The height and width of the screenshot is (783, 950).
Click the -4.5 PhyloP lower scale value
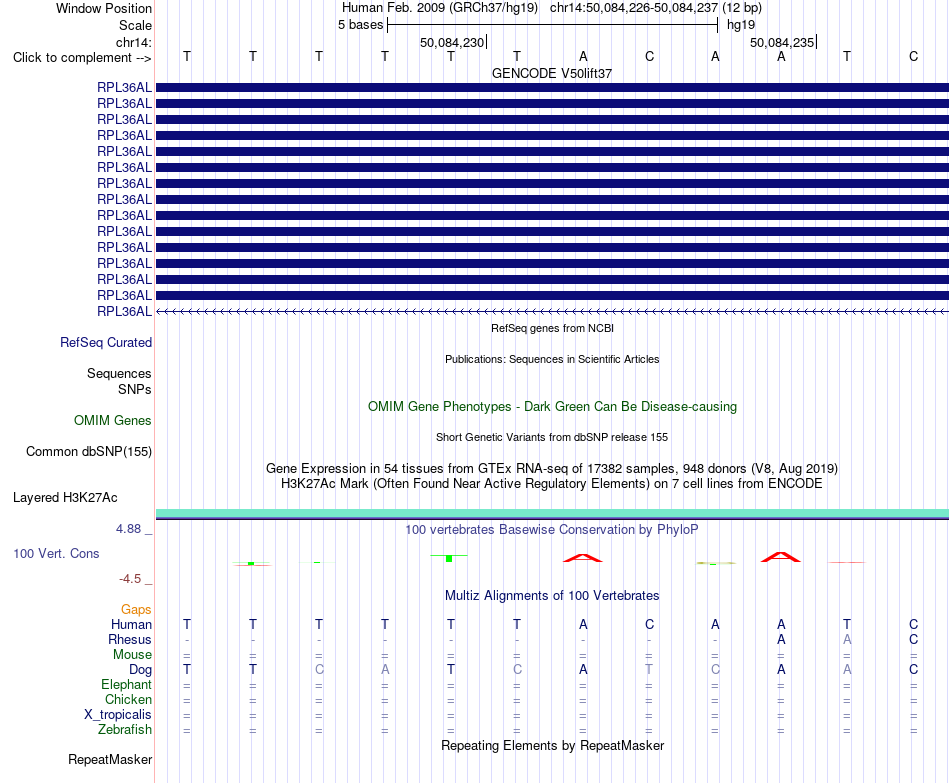(130, 579)
